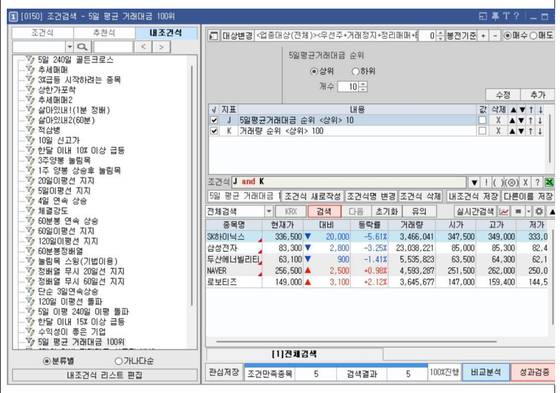The height and width of the screenshot is (393, 560).
Task: Open settings gear in results toolbar
Action: [539, 212]
